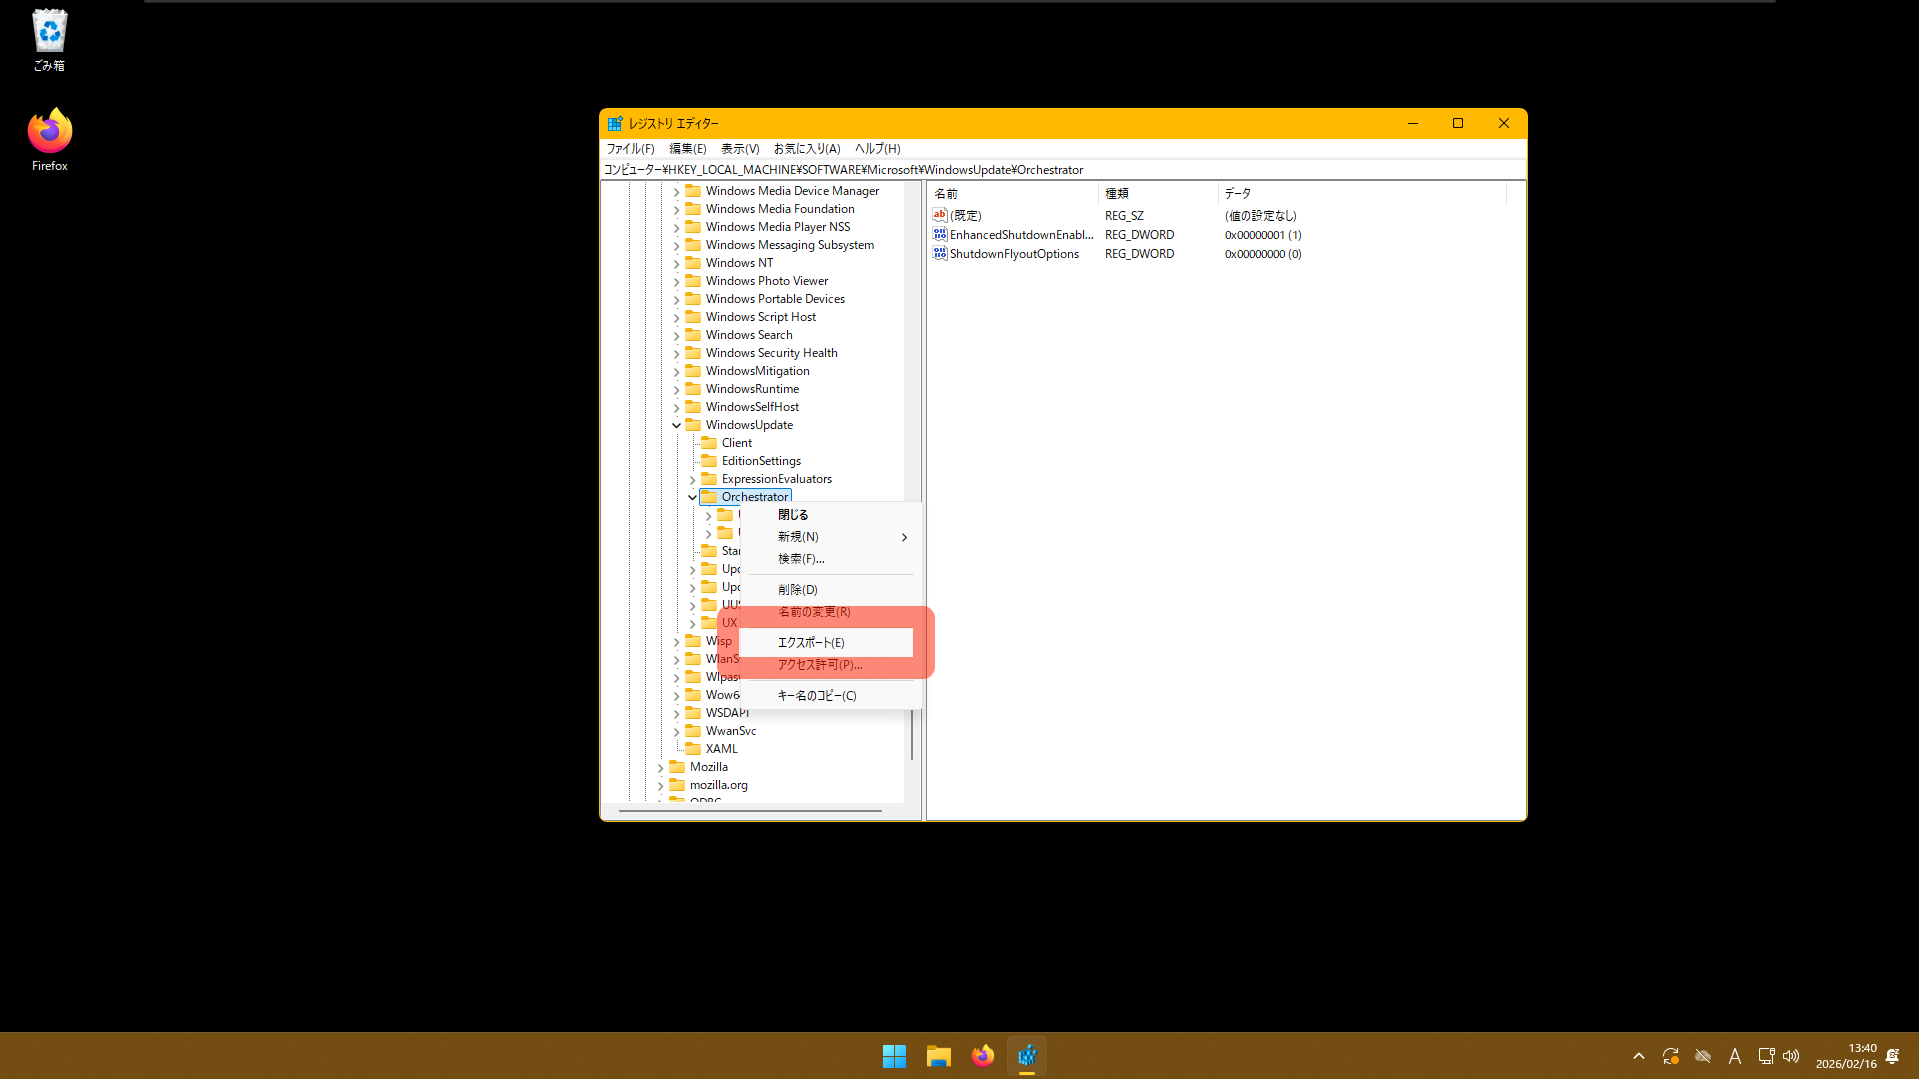This screenshot has width=1919, height=1079.
Task: Select the EnhancedShutdownEnabled DWORD value icon
Action: click(939, 235)
